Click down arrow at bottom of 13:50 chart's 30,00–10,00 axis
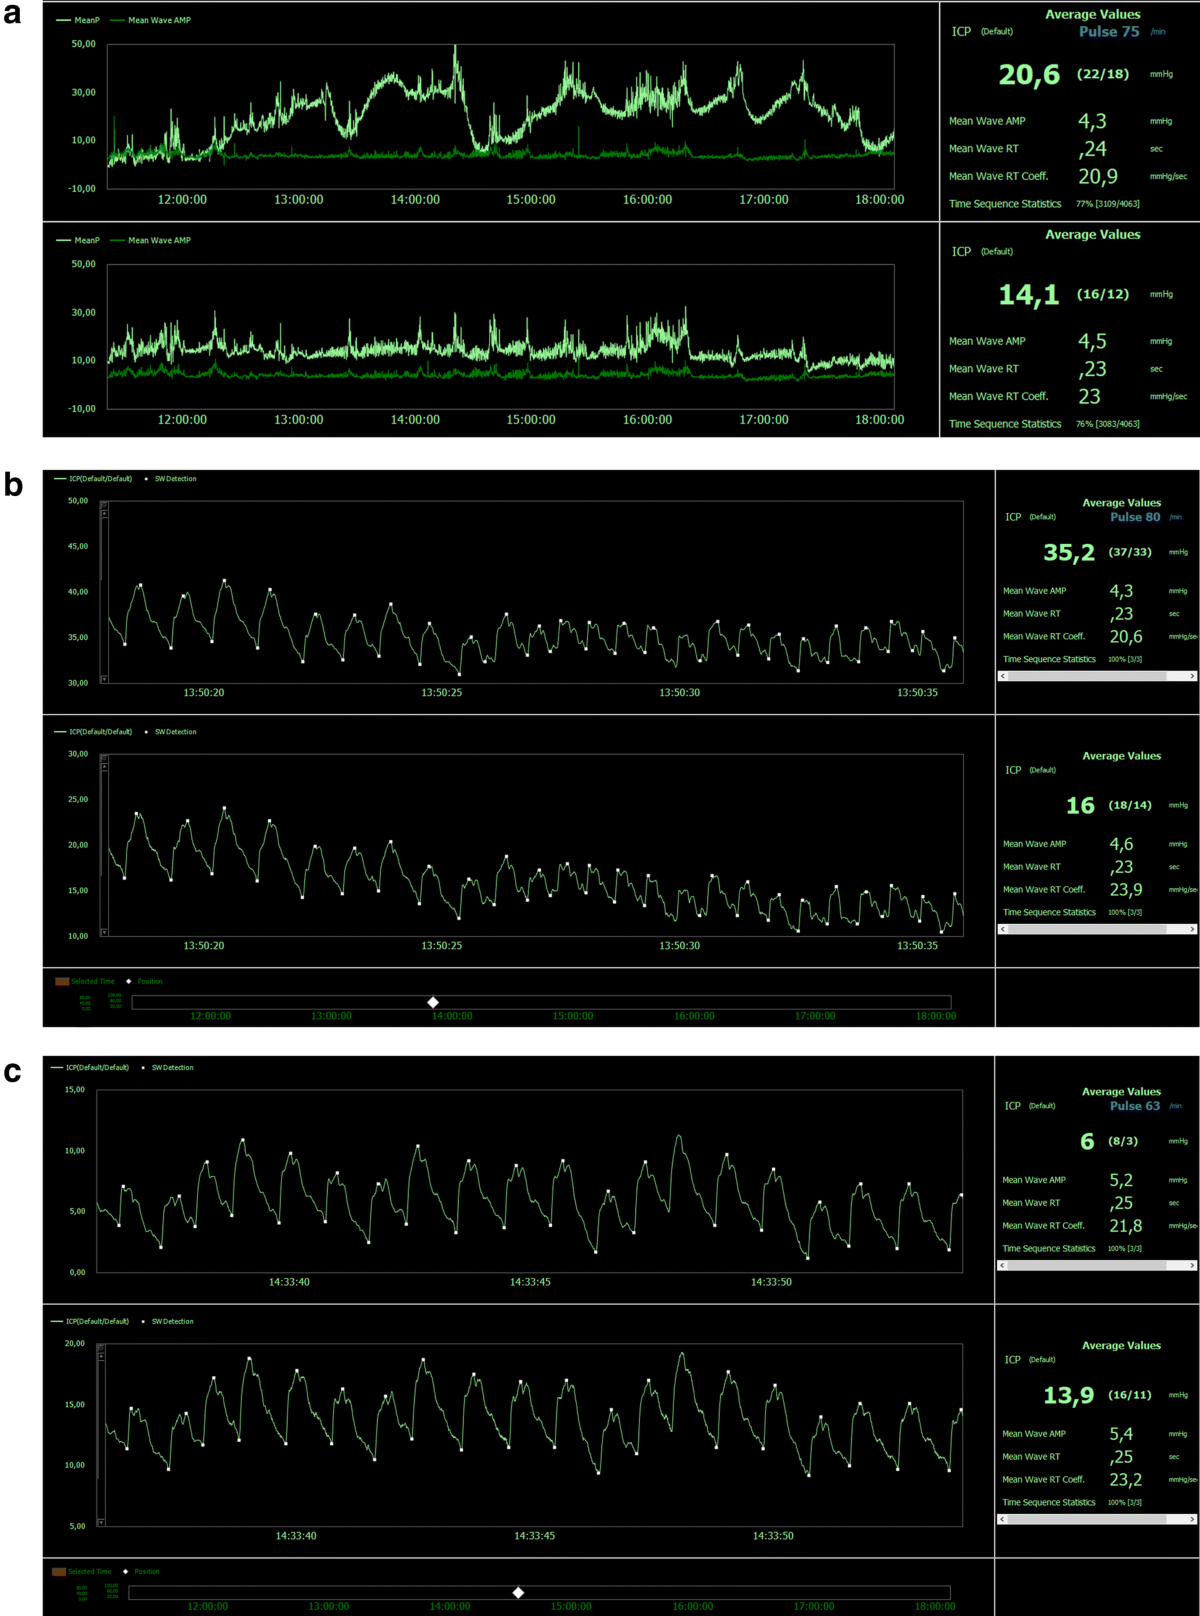The width and height of the screenshot is (1200, 1616). click(104, 932)
